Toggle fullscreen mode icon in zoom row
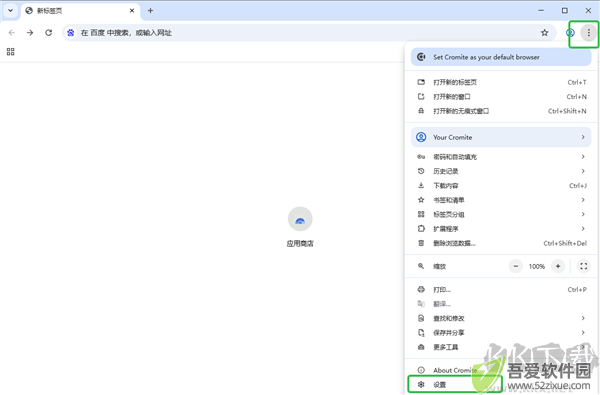600x395 pixels. click(x=584, y=266)
